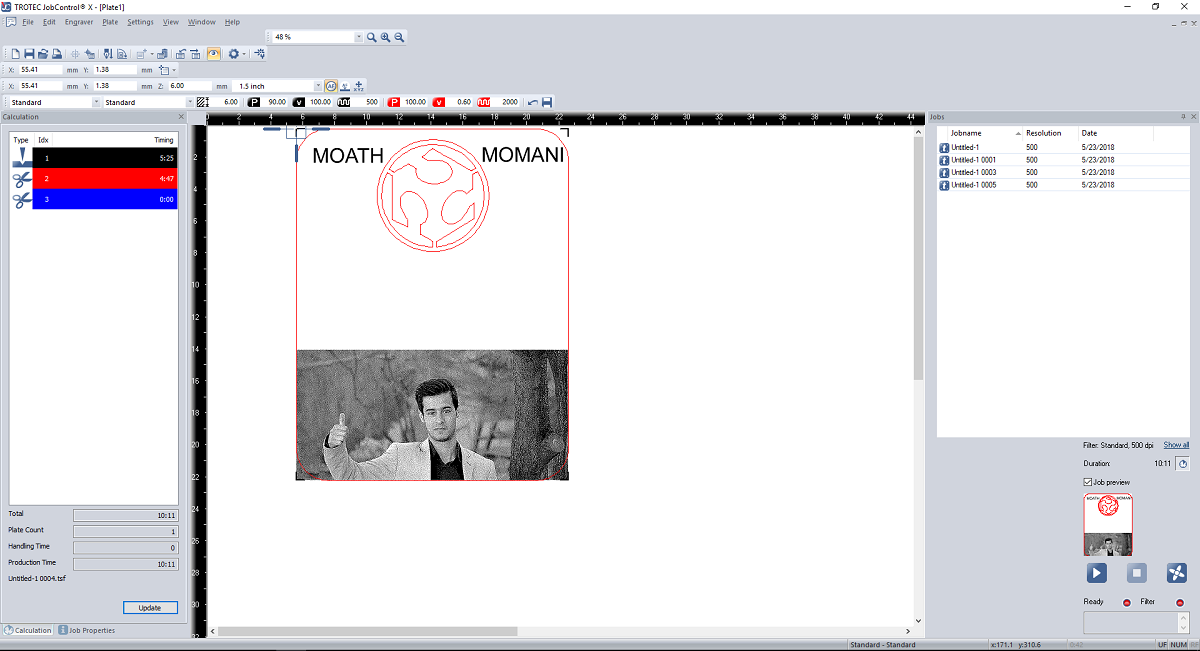
Task: Turn on the exhaust fan icon
Action: (x=1177, y=573)
